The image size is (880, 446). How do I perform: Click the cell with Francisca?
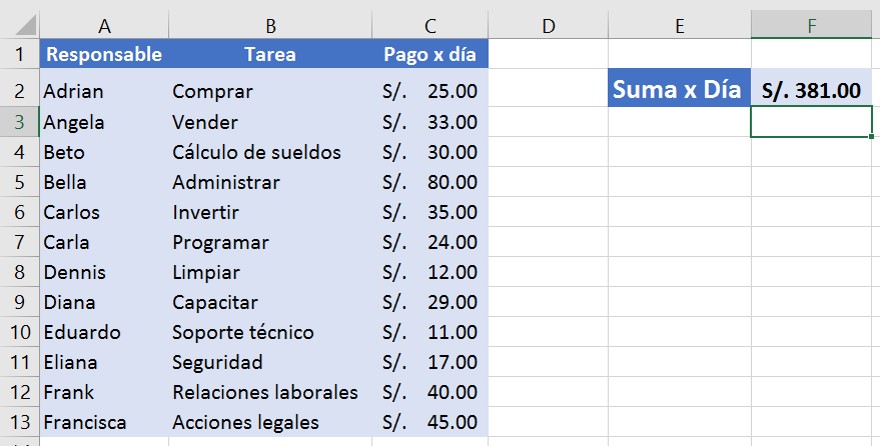tap(104, 422)
